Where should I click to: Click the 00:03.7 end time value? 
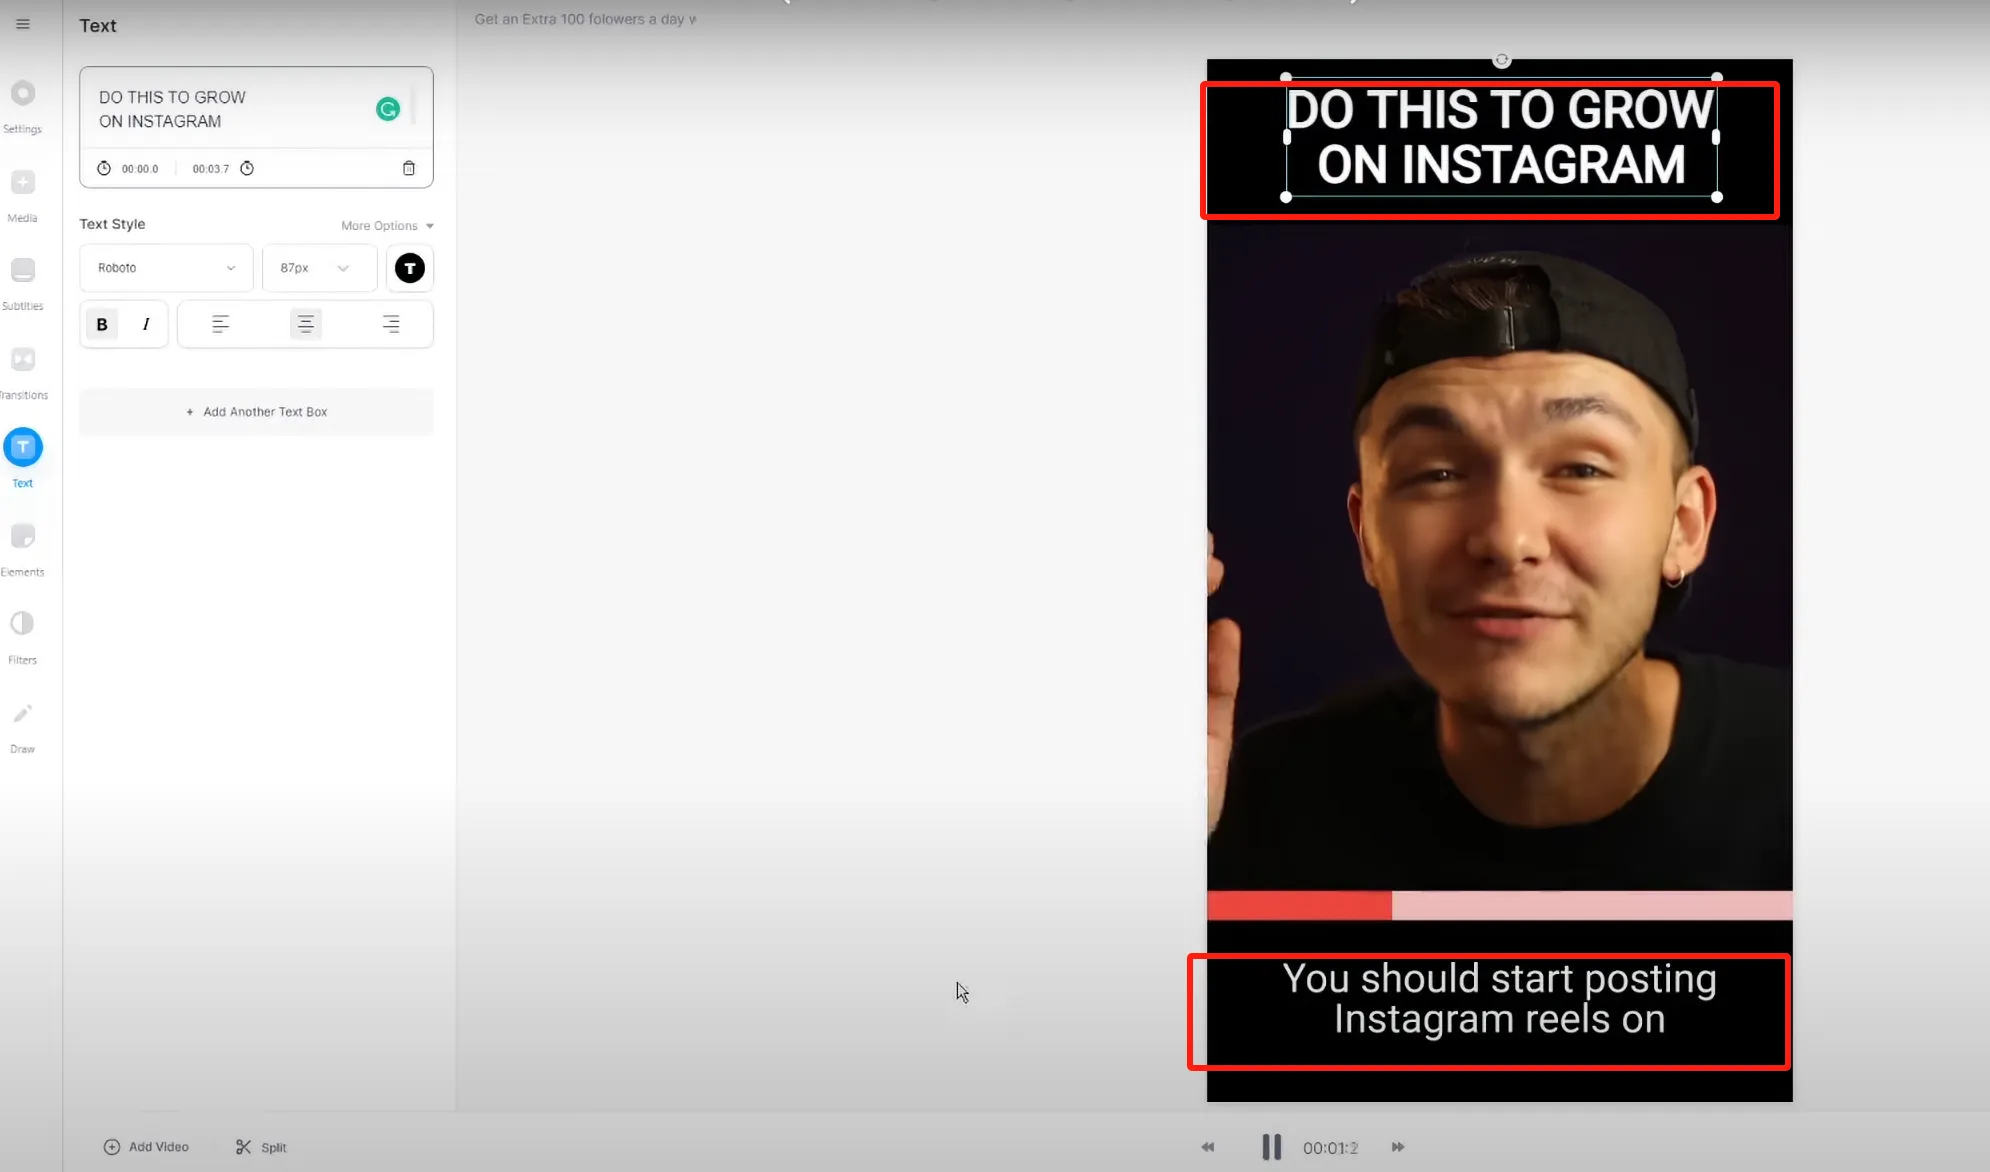211,169
